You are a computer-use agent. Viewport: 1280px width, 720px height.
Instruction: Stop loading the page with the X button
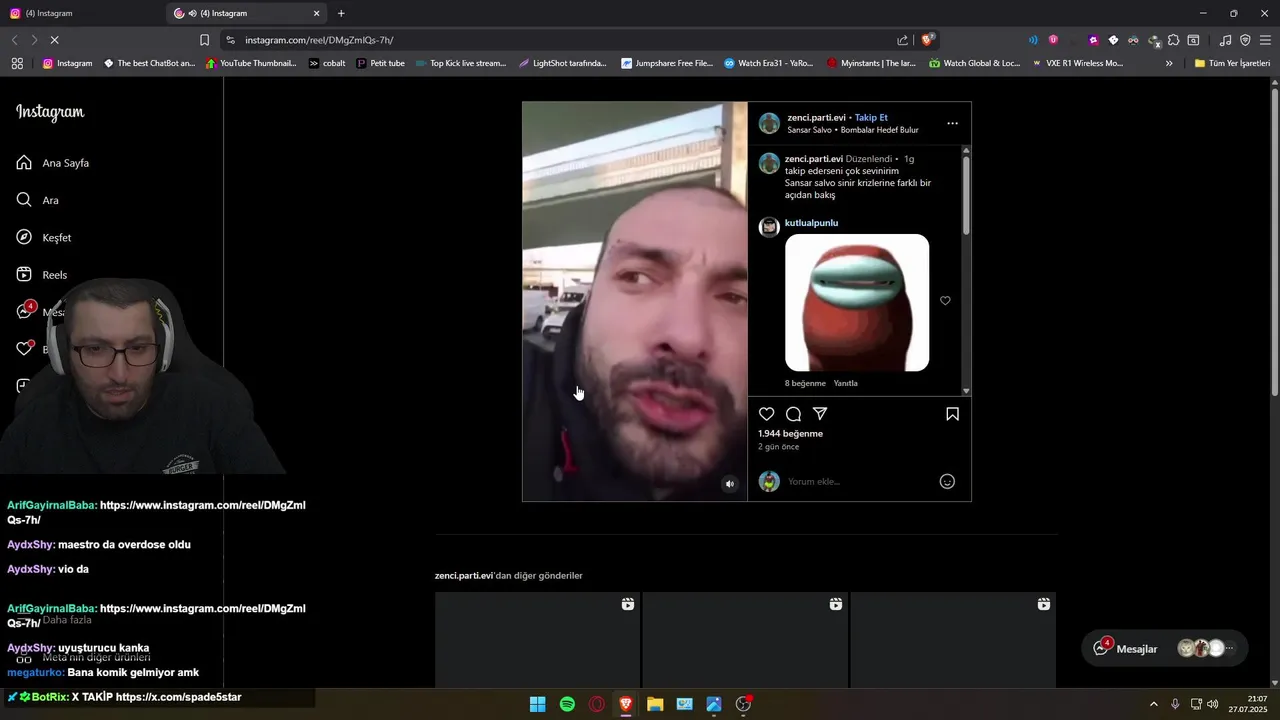(54, 40)
